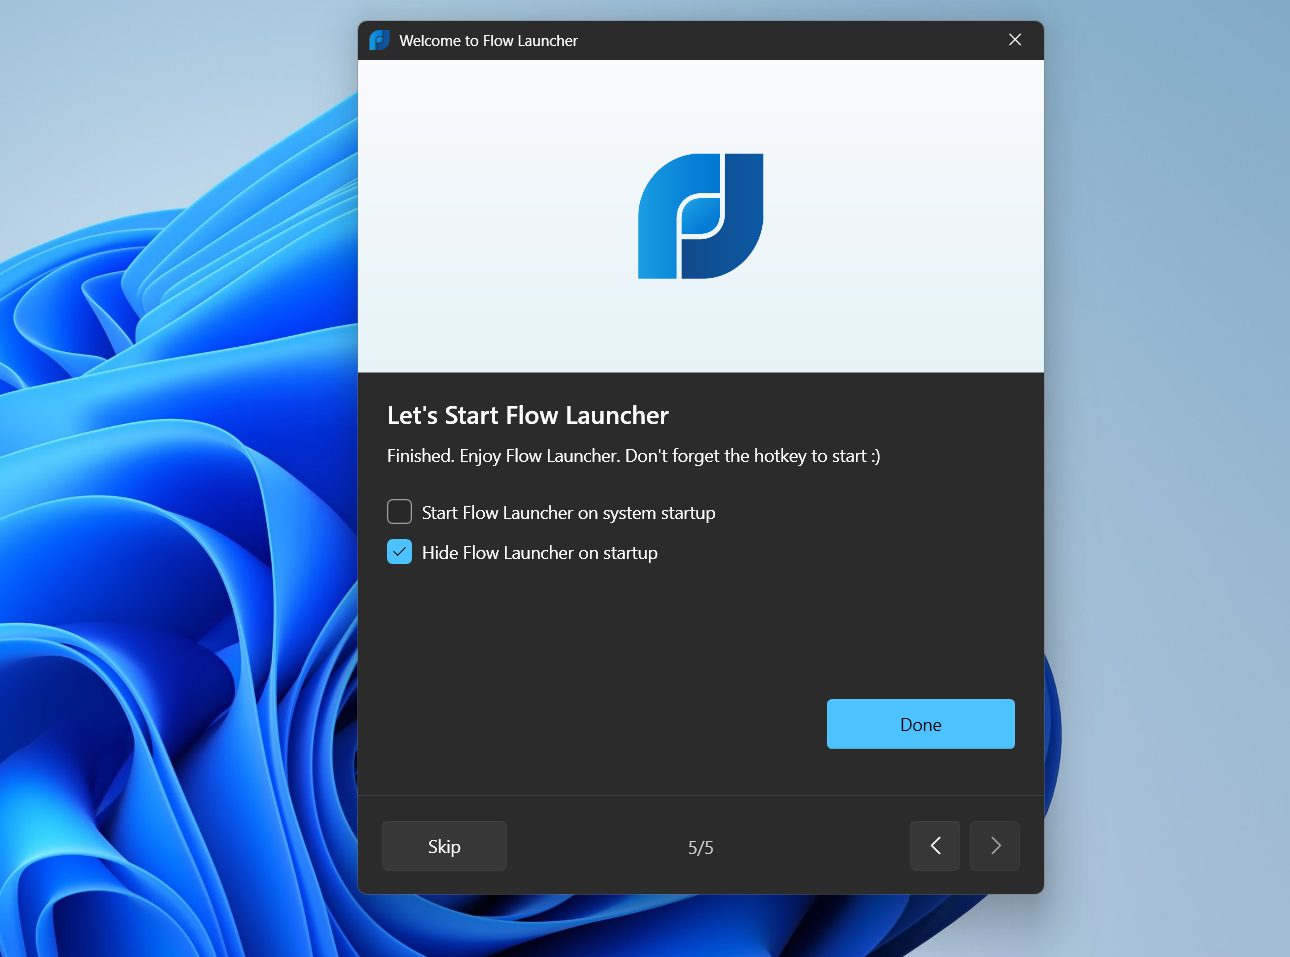Click the Done button
1290x957 pixels.
pos(921,724)
